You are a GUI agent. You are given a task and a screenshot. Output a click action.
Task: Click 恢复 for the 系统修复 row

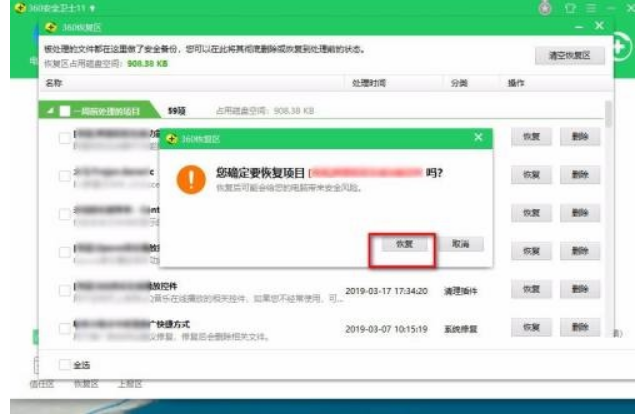531,327
